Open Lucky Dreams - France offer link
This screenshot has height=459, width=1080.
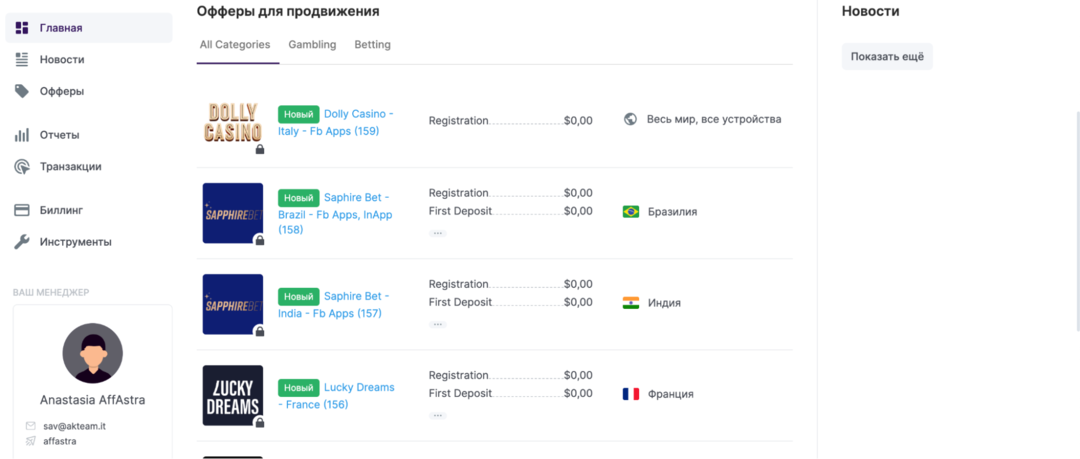[x=358, y=388]
